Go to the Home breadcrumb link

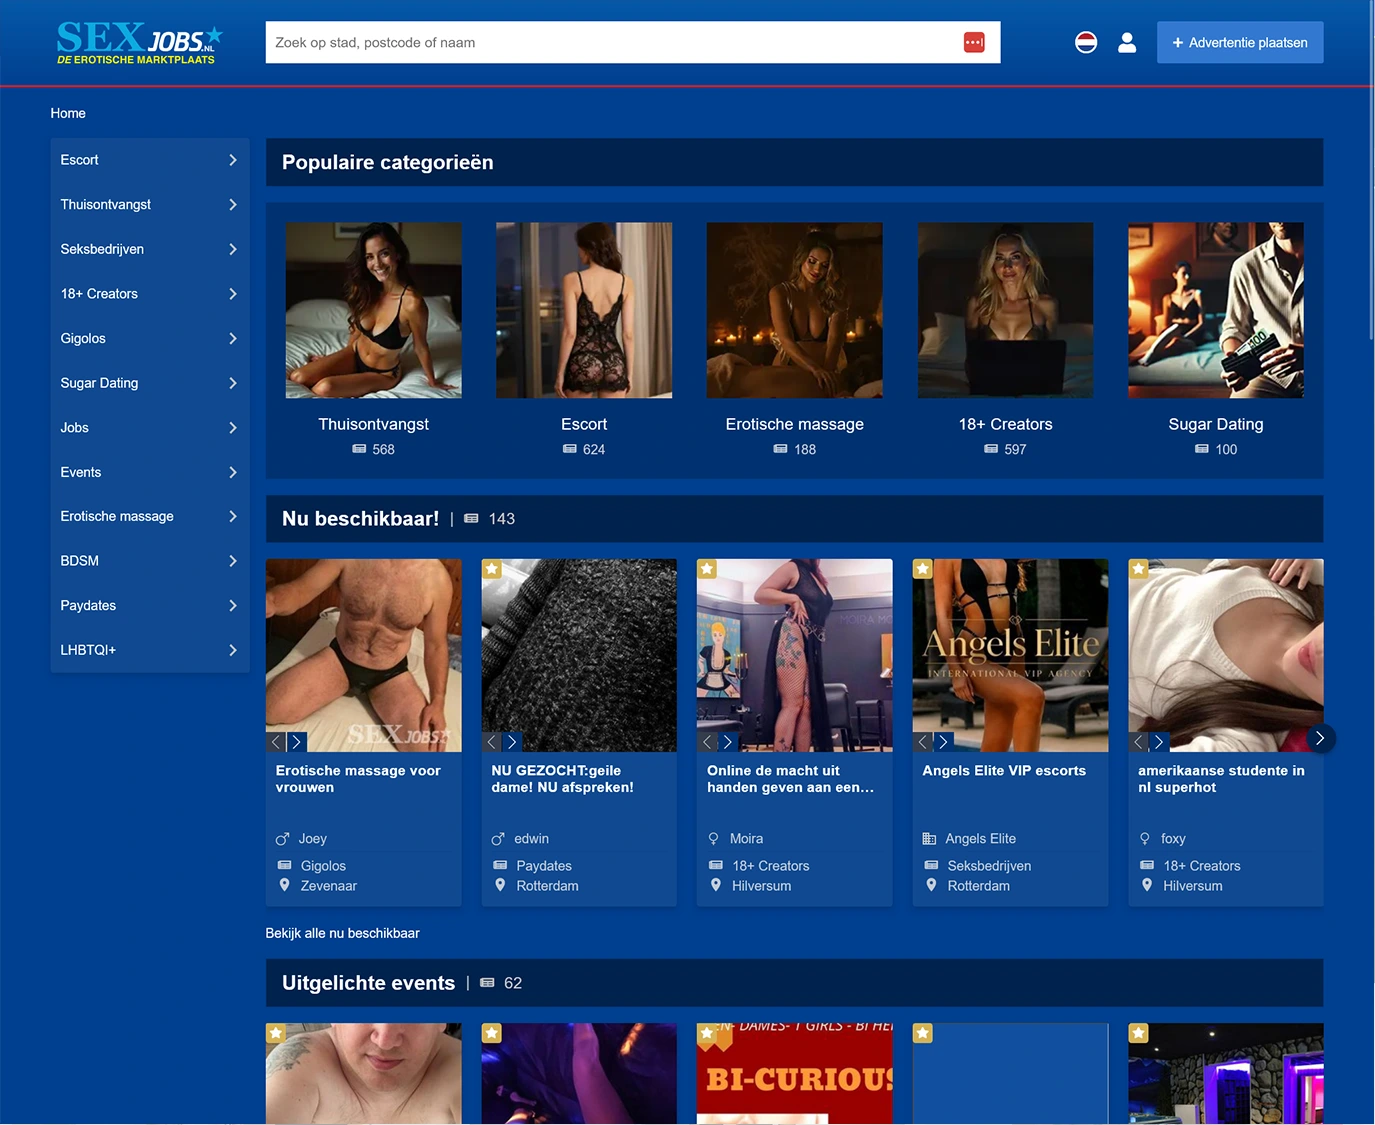point(68,113)
